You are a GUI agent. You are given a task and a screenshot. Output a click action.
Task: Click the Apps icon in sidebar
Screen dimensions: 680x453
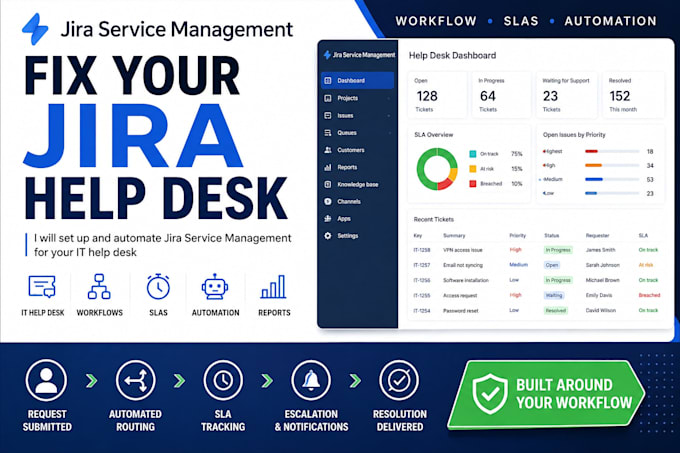(x=328, y=218)
